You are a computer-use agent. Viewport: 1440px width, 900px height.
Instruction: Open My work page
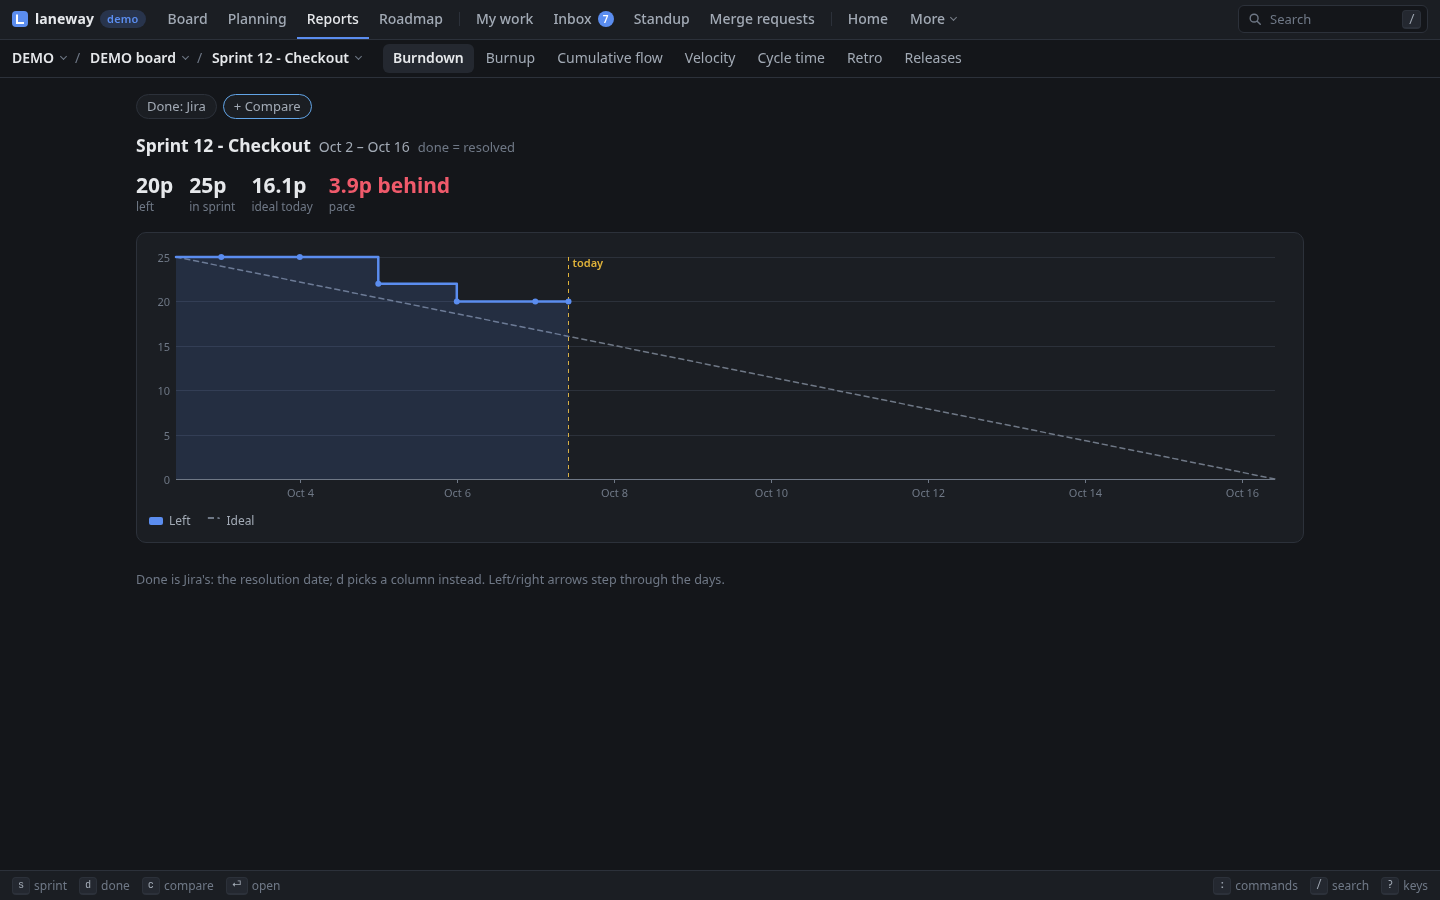pos(504,19)
